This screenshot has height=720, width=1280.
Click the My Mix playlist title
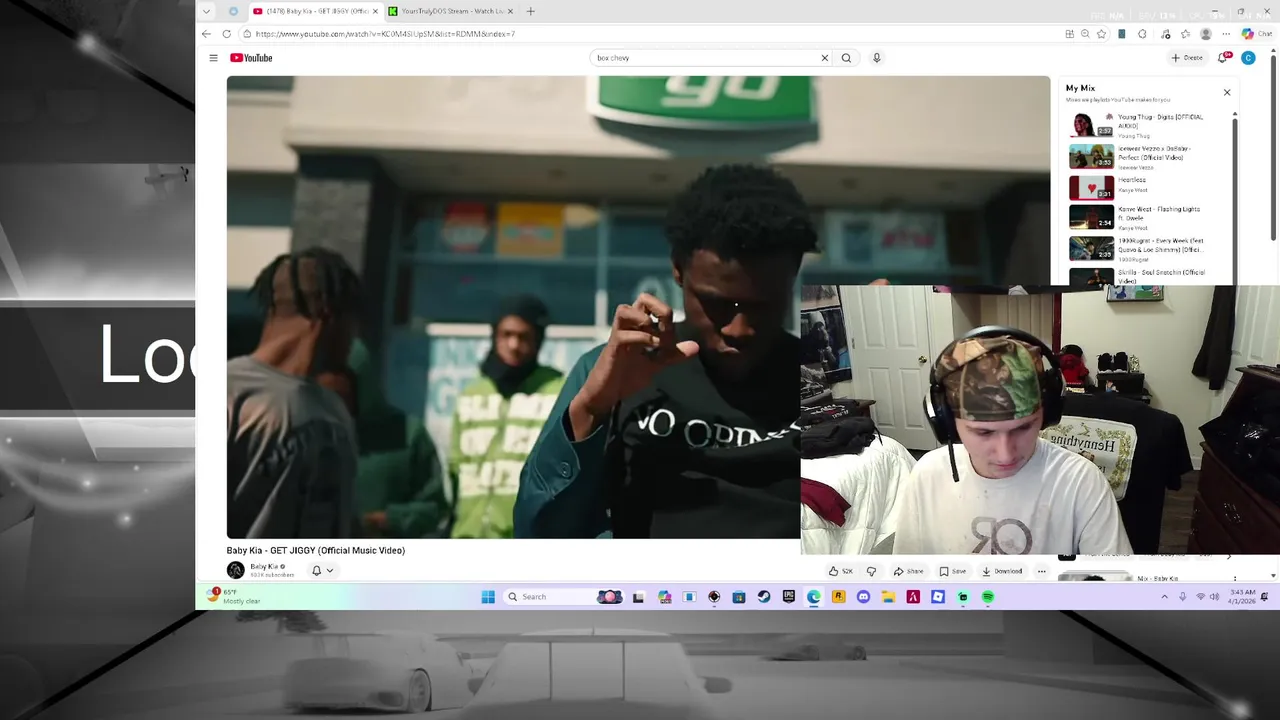[x=1080, y=88]
